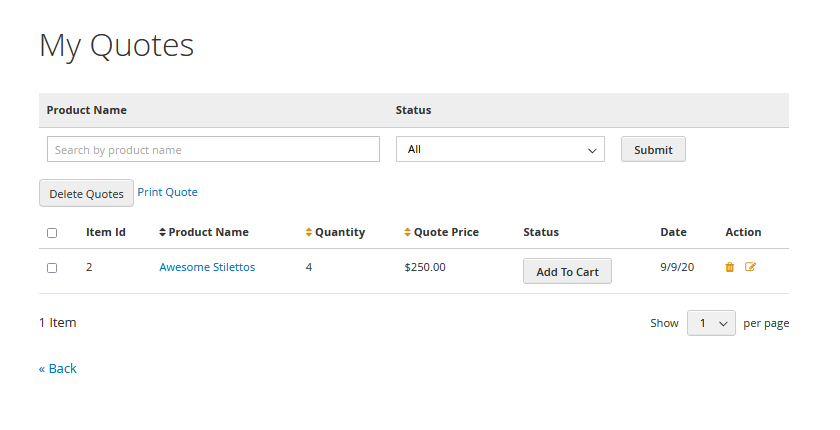Open the Print Quote link
The width and height of the screenshot is (840, 430).
tap(168, 192)
